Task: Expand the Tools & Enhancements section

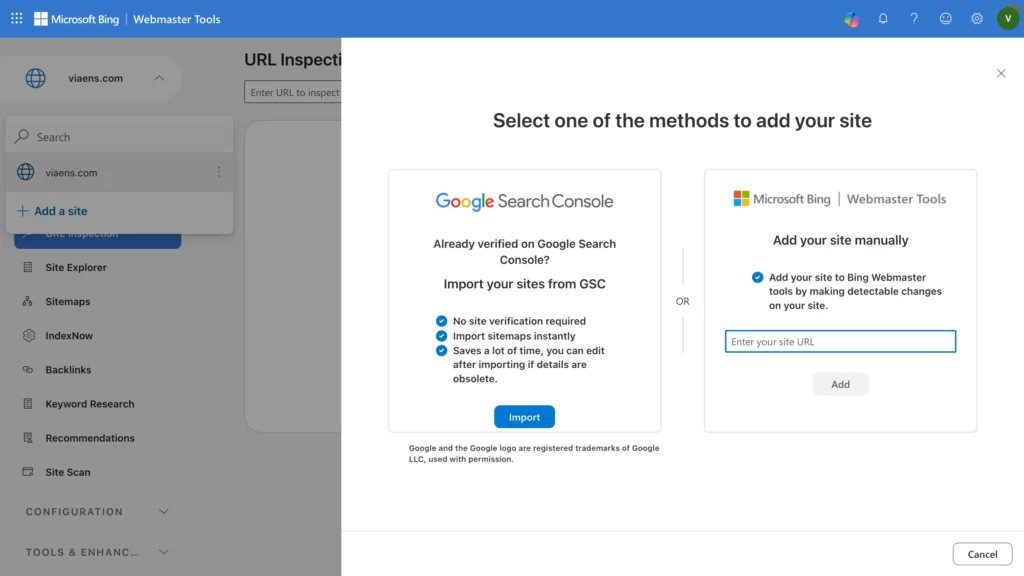Action: (x=97, y=552)
